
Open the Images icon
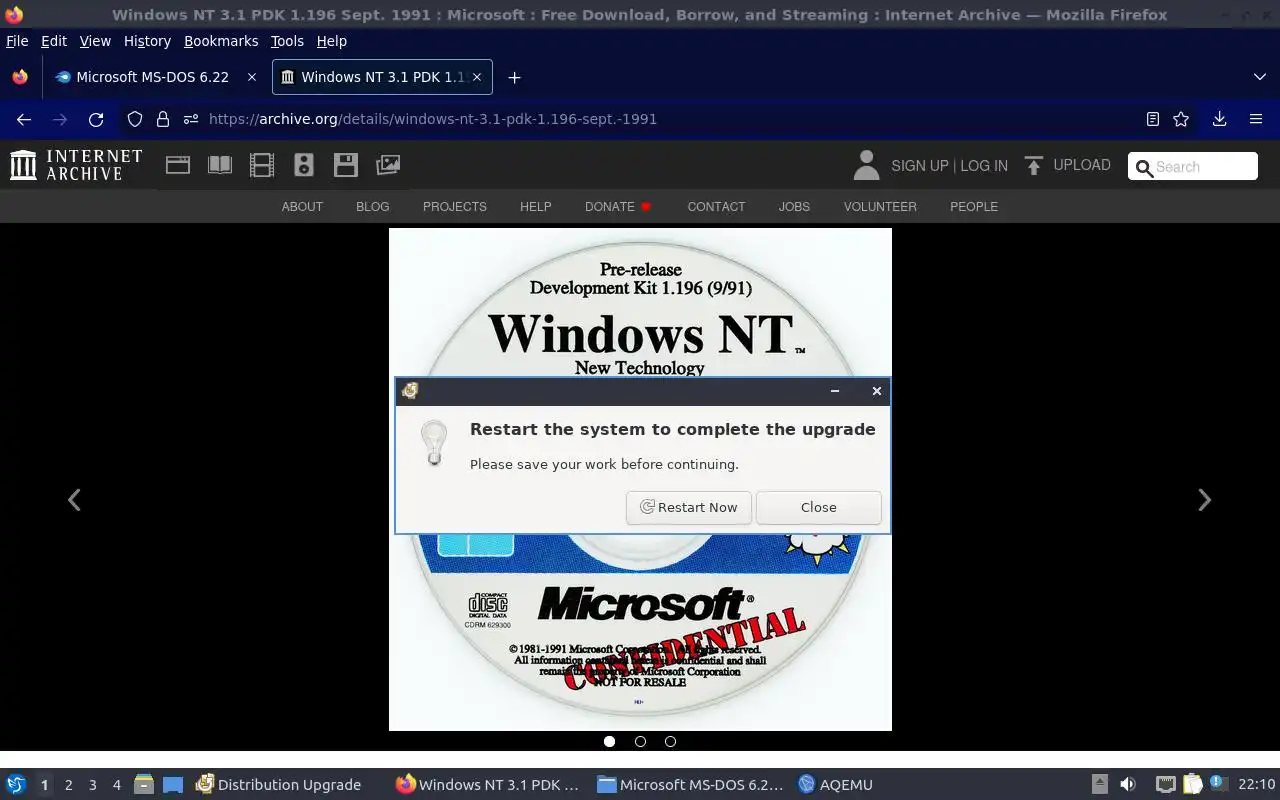tap(388, 165)
